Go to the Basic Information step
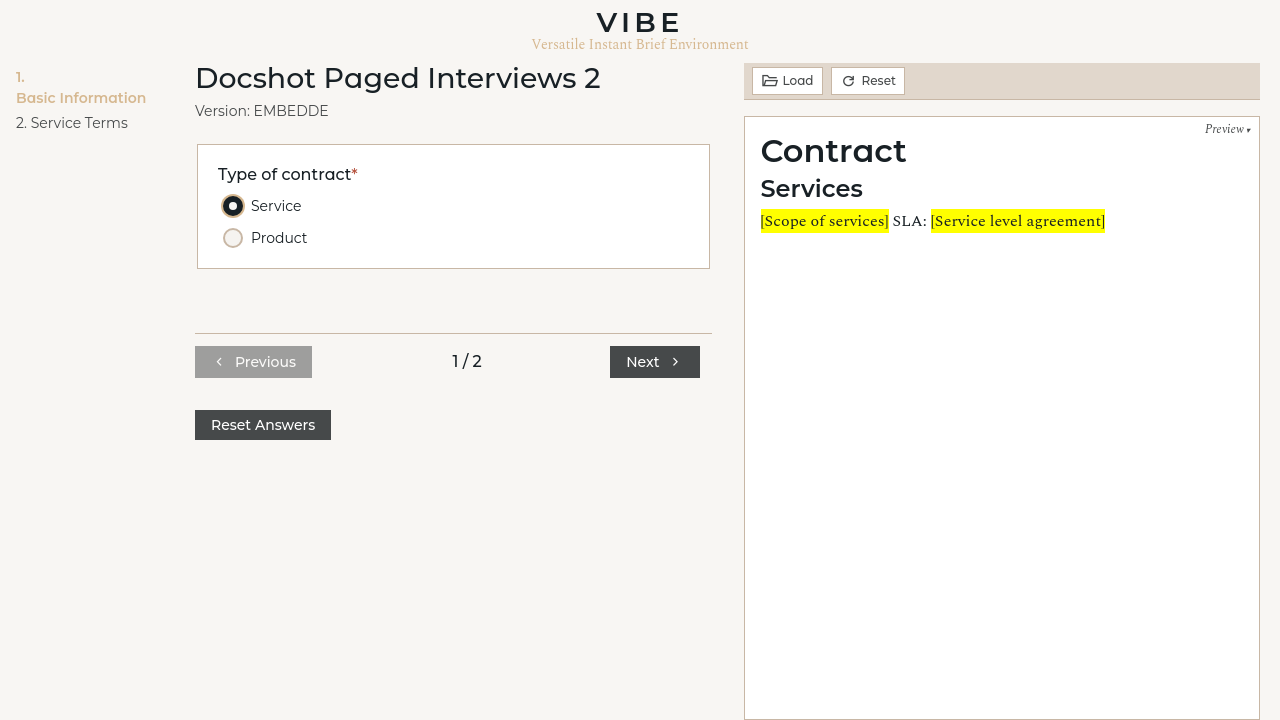This screenshot has height=720, width=1280. (81, 98)
